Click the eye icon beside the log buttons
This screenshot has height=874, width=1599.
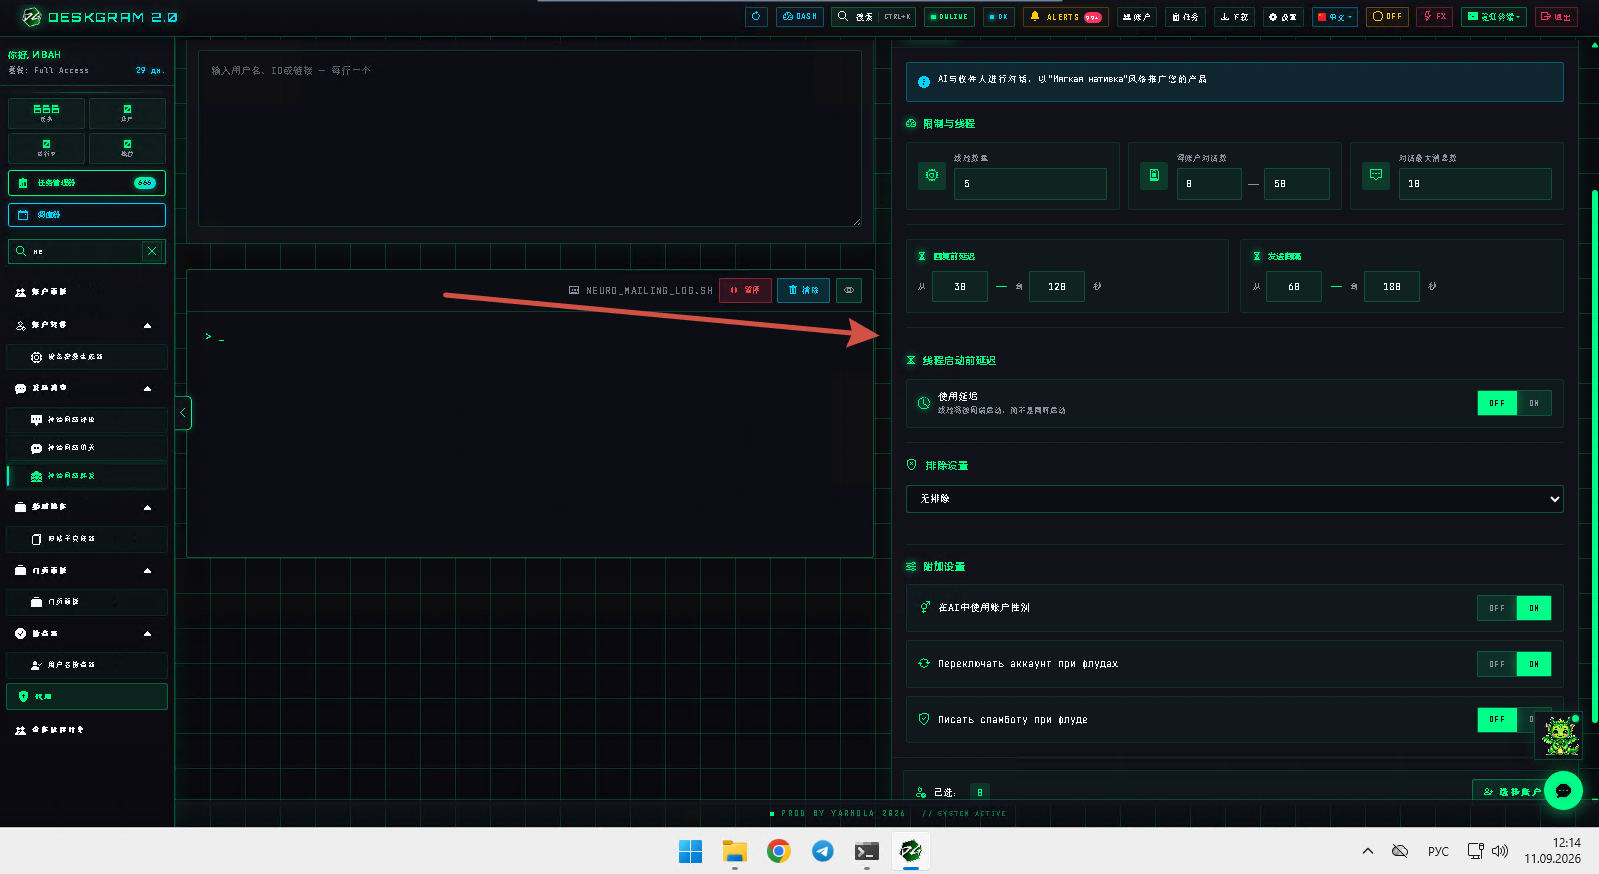click(x=849, y=290)
